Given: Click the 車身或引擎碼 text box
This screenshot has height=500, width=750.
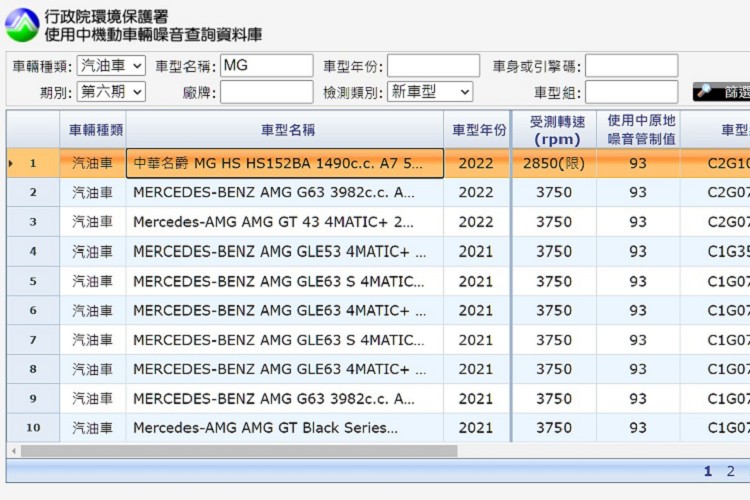Looking at the screenshot, I should [631, 66].
